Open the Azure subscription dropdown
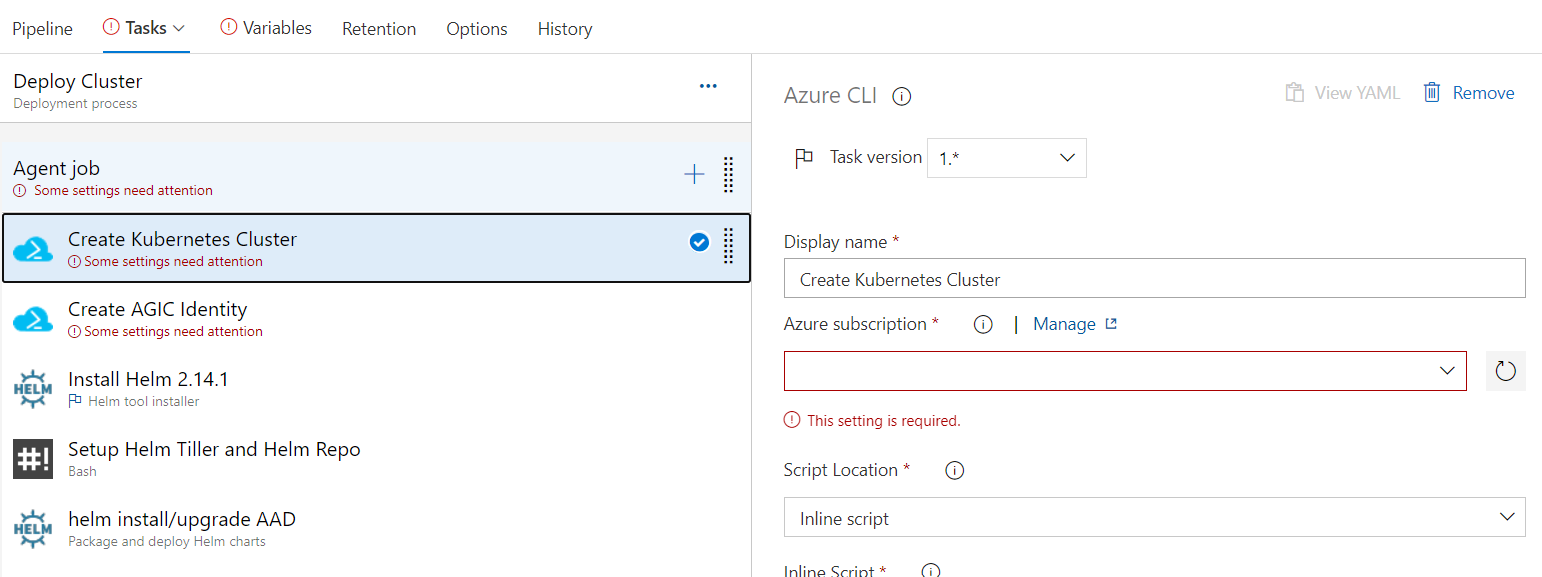The width and height of the screenshot is (1542, 577). point(1125,371)
